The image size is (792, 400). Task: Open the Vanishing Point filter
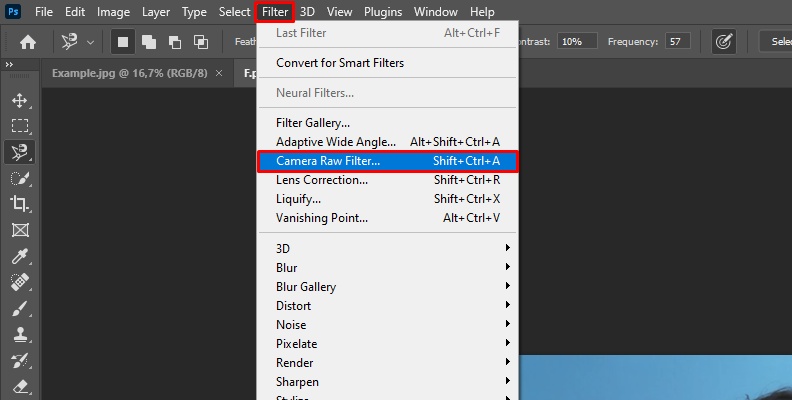pos(387,218)
